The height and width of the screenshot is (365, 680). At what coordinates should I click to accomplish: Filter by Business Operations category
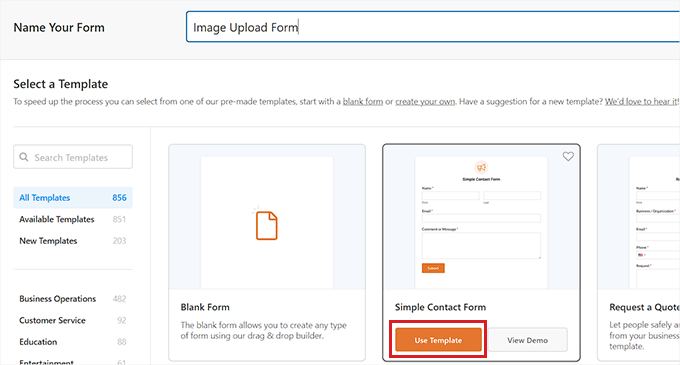(x=73, y=299)
